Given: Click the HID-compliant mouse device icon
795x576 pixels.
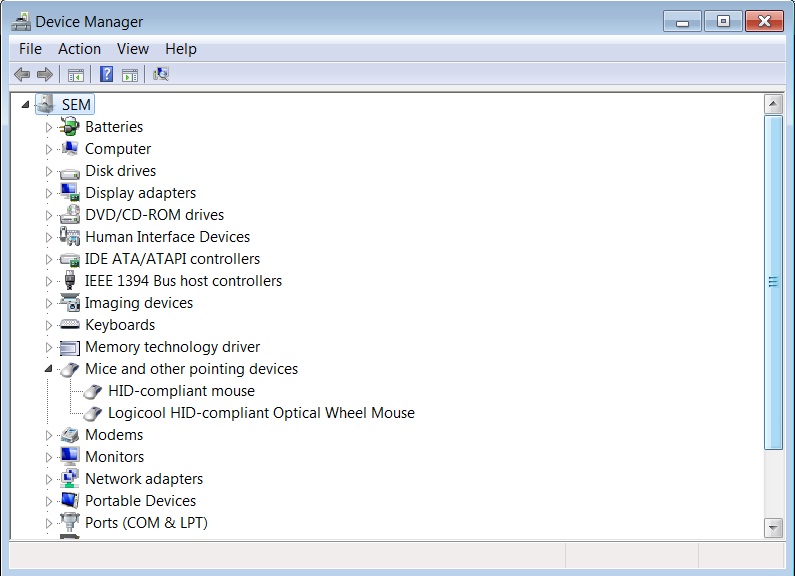Looking at the screenshot, I should (x=93, y=391).
